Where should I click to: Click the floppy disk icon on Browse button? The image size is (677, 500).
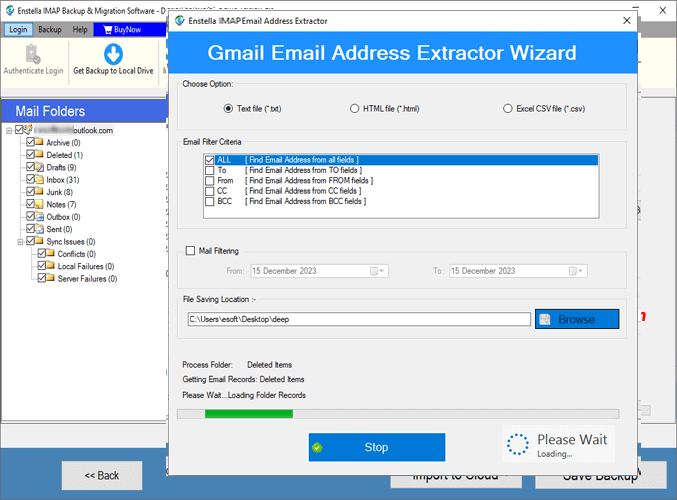coord(545,320)
